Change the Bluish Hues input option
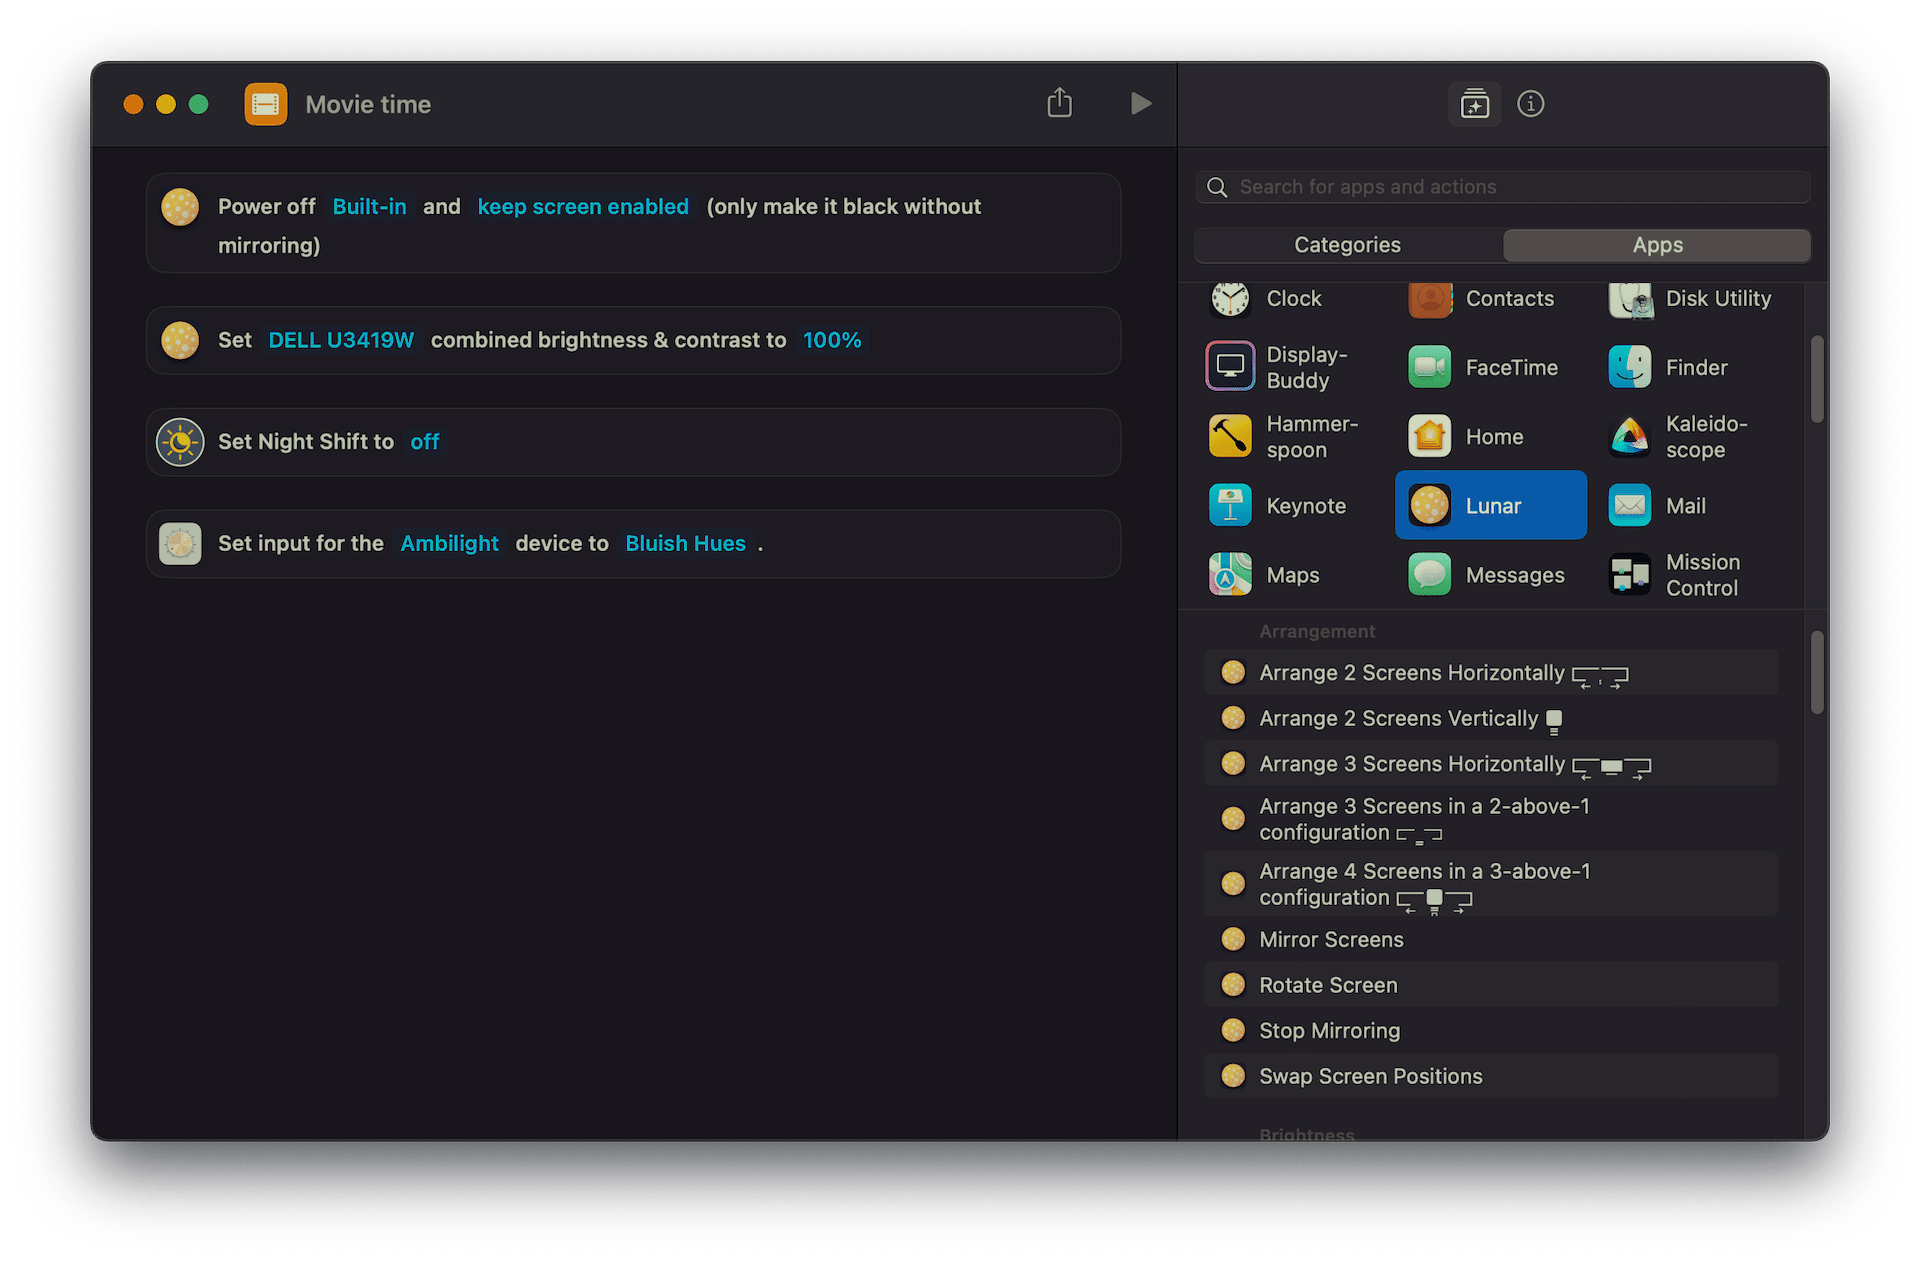This screenshot has width=1920, height=1261. click(685, 543)
